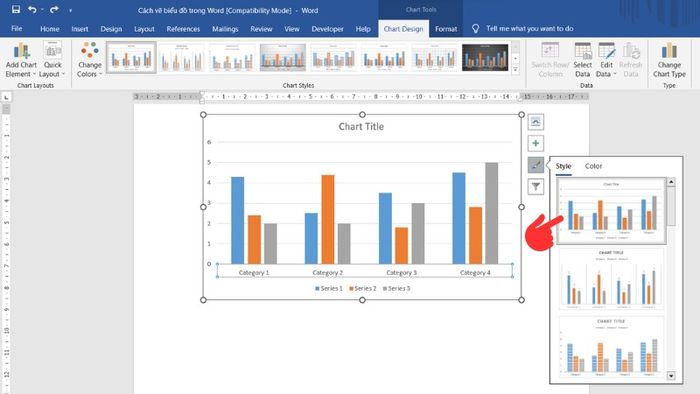Apply the sixth chart style in the ribbon gallery
Viewport: 700px width, 394px height.
click(x=383, y=58)
